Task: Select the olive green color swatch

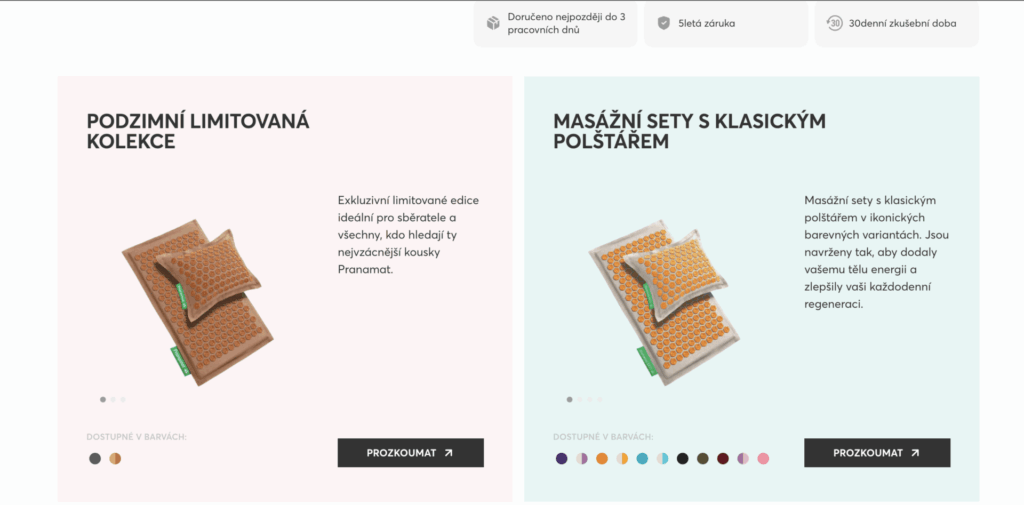Action: pos(703,459)
